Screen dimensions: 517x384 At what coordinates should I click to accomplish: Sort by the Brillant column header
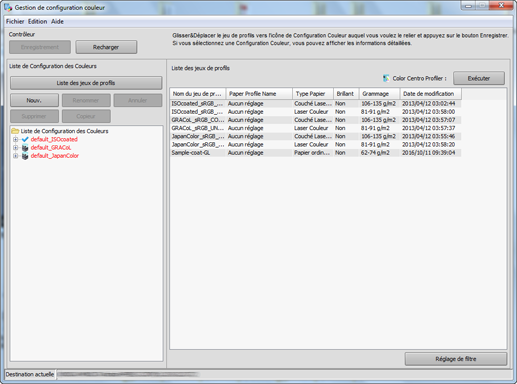point(346,94)
